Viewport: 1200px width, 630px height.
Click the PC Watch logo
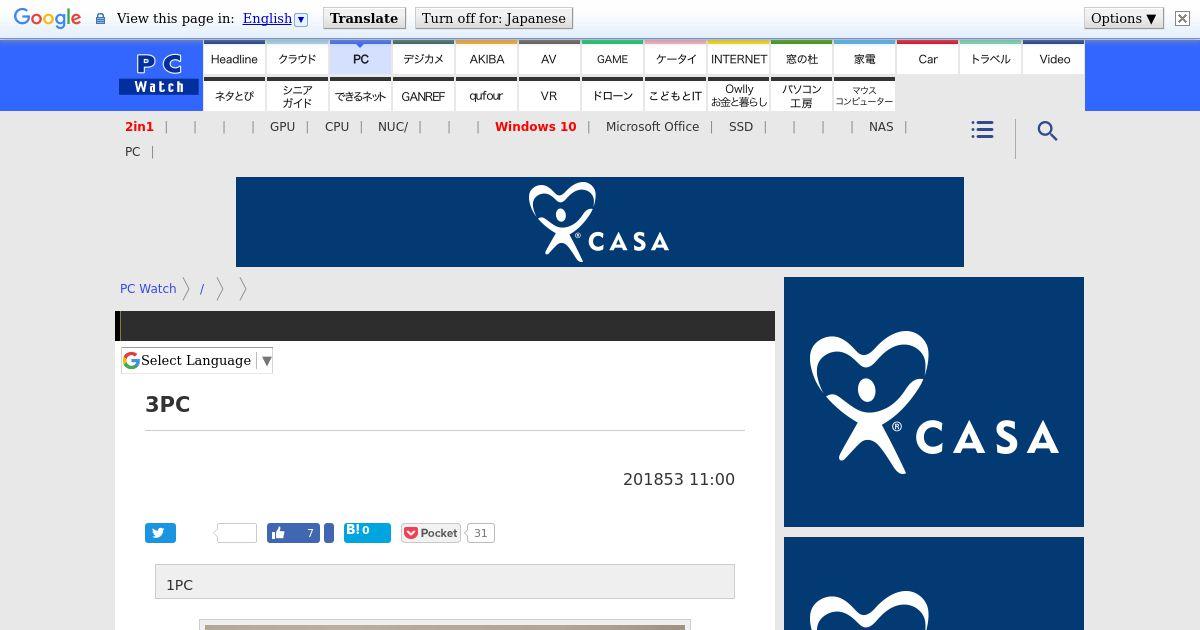[x=159, y=75]
